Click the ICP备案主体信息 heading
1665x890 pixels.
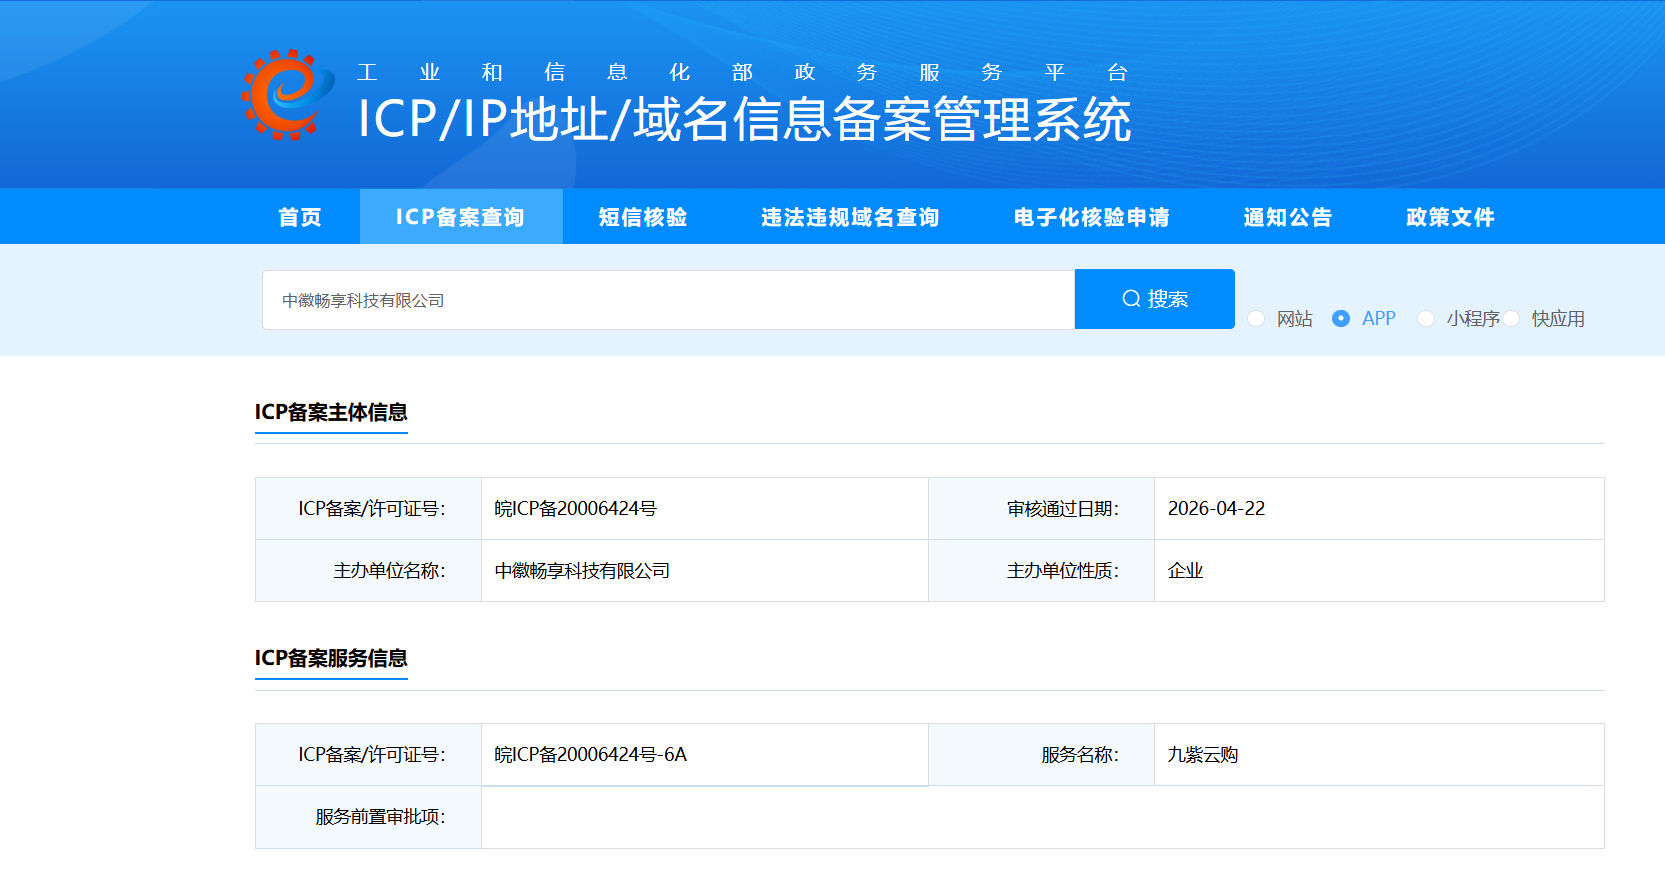[331, 412]
